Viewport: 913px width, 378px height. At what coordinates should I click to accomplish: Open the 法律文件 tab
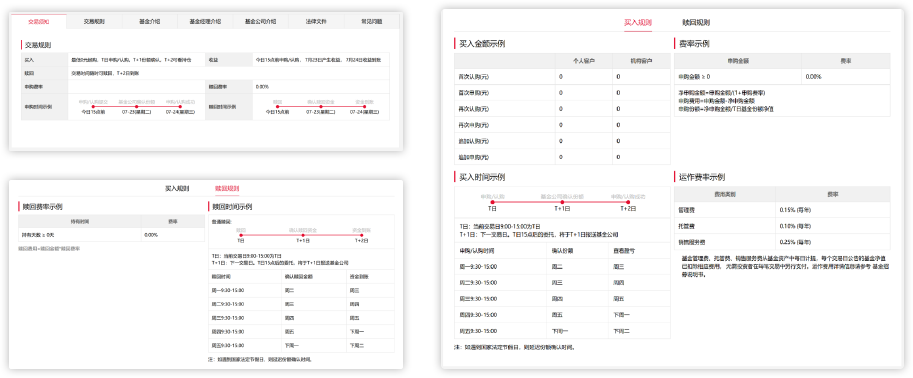tap(316, 21)
